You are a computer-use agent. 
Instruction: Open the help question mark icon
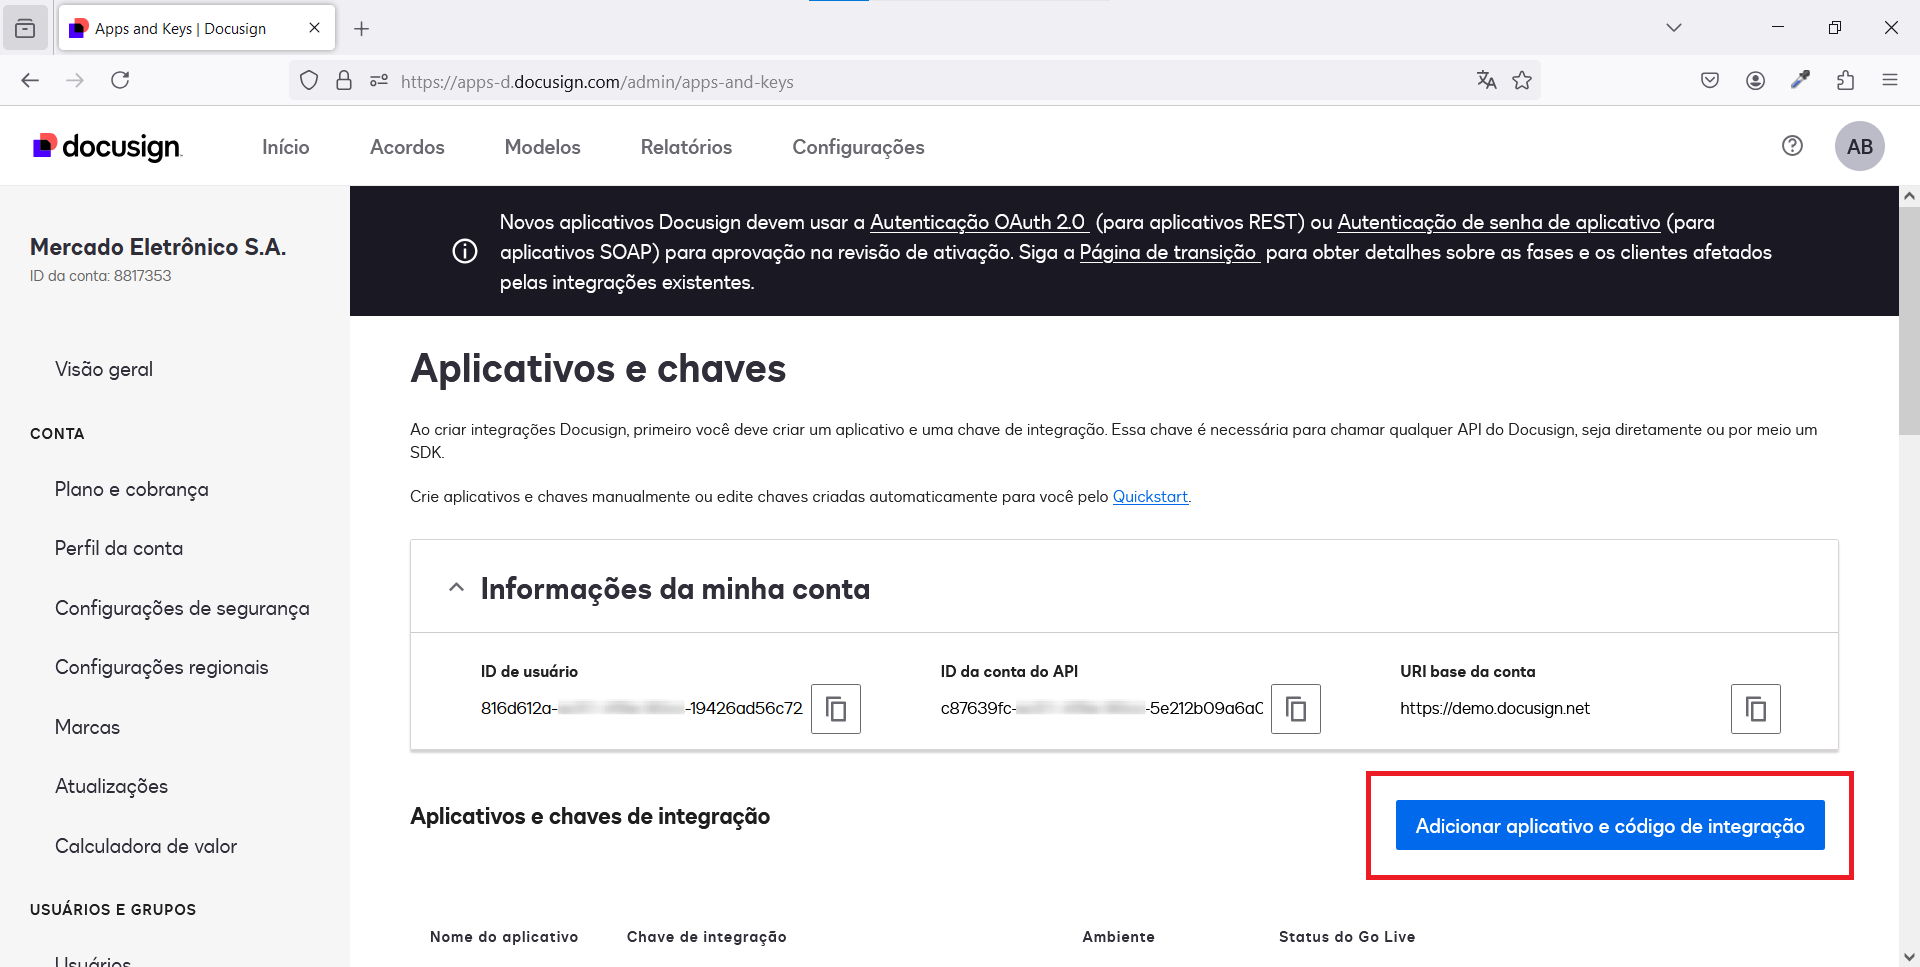point(1792,146)
